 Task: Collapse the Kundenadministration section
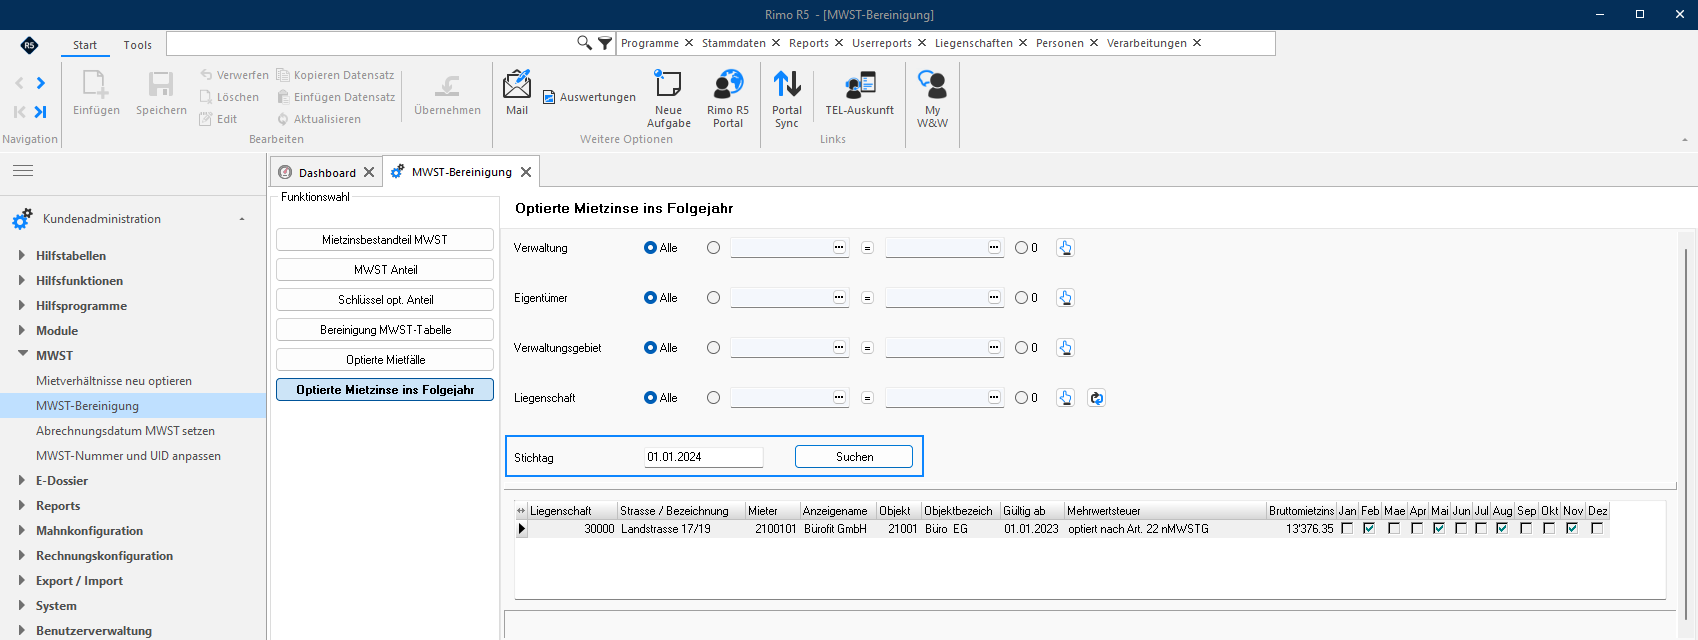242,219
